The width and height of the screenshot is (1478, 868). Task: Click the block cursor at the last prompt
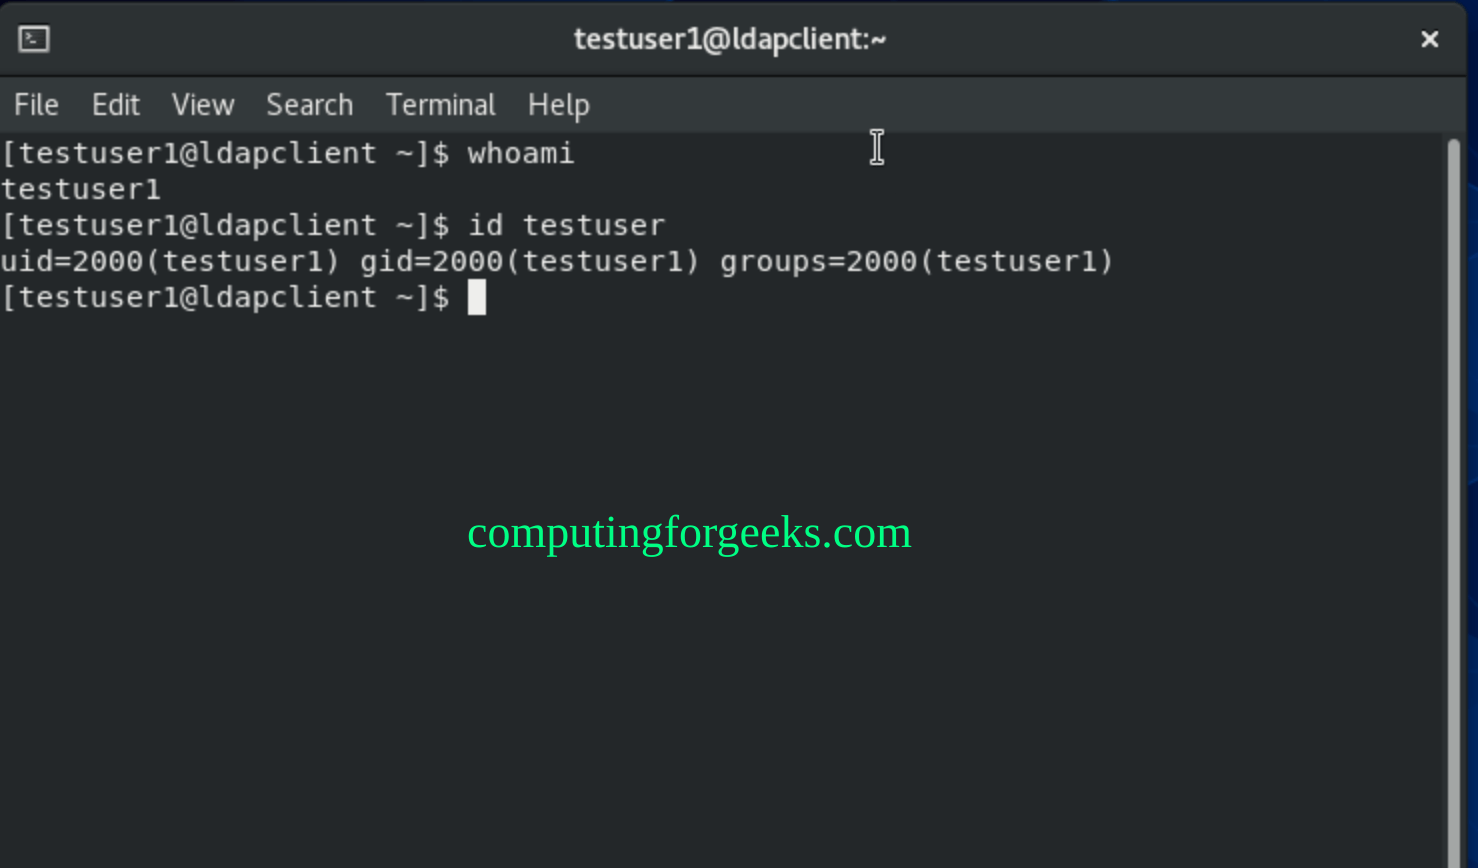pyautogui.click(x=477, y=297)
